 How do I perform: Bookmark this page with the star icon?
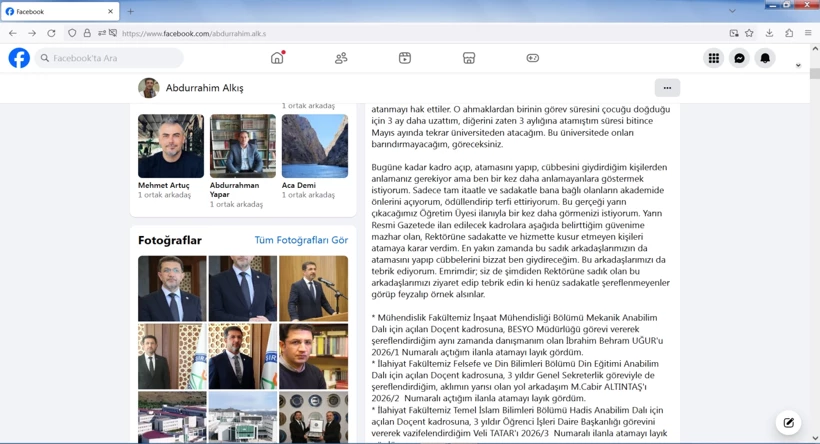(x=749, y=33)
